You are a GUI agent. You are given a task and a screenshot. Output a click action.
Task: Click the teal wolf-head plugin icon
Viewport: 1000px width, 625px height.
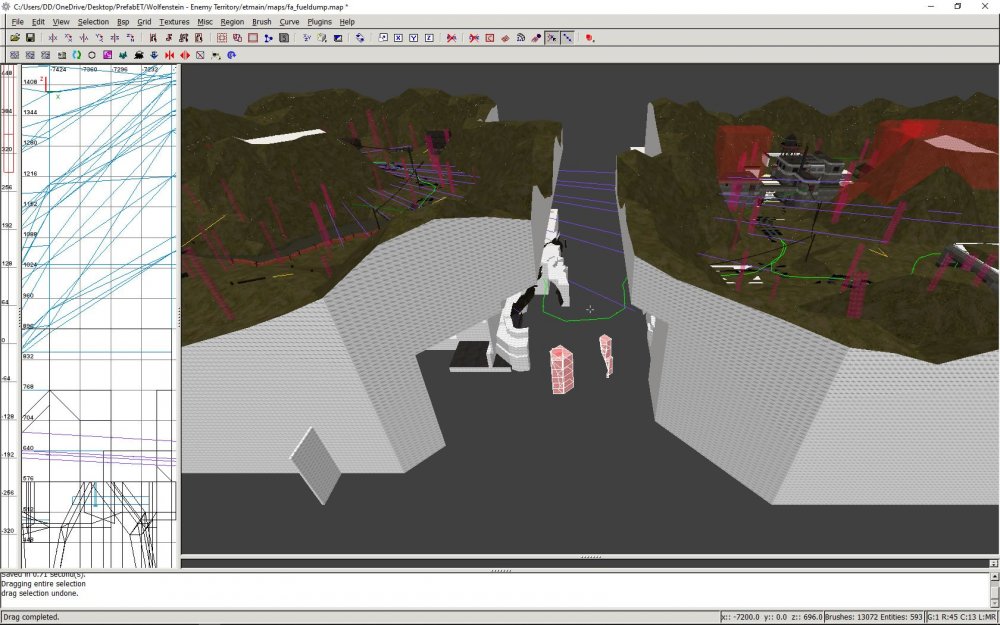[123, 55]
